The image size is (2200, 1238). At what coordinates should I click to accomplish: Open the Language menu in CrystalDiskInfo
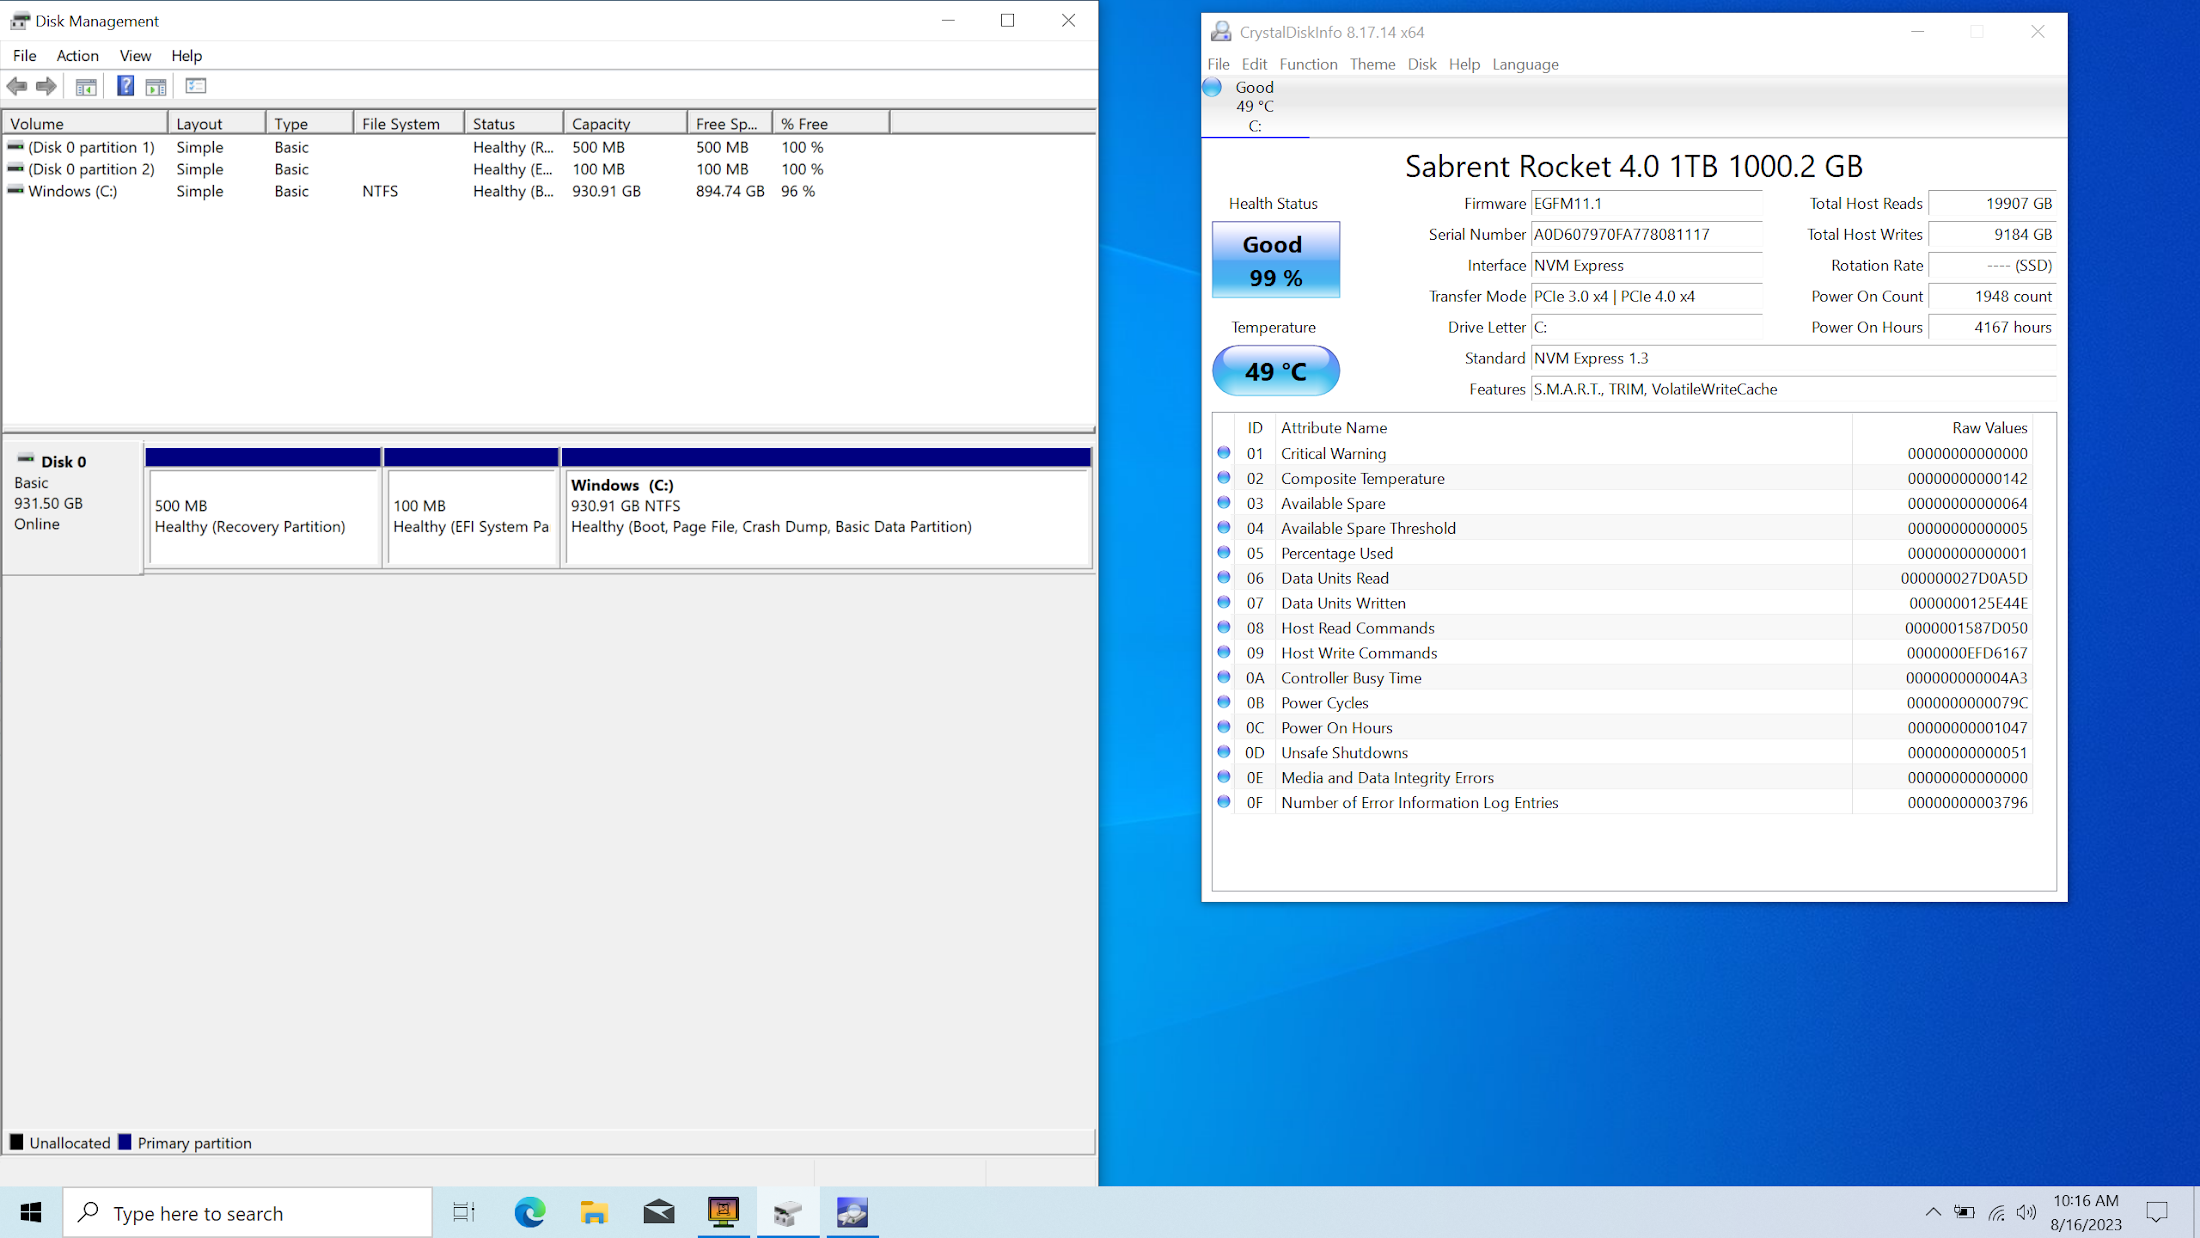click(1525, 64)
